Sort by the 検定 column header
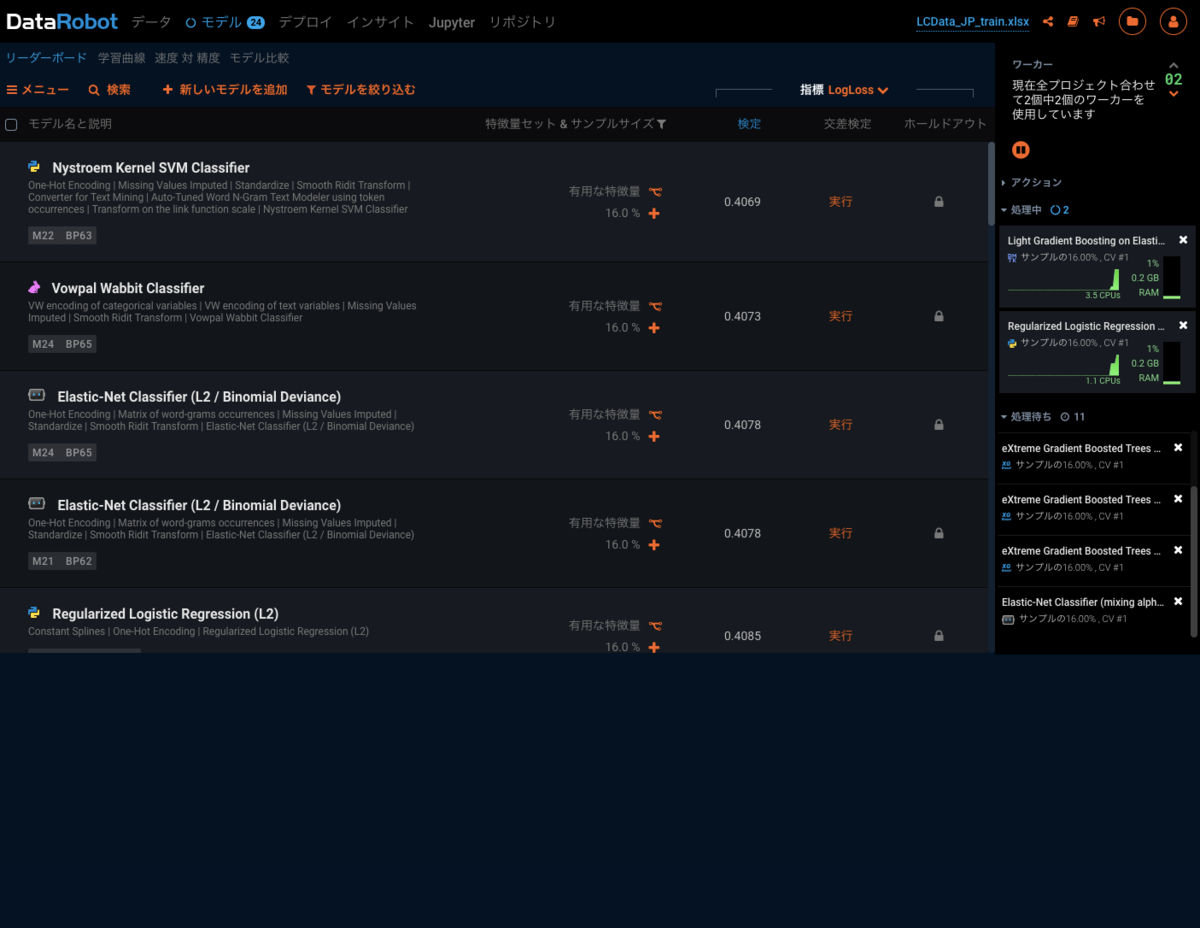Screen dimensions: 1200x928 click(x=749, y=124)
